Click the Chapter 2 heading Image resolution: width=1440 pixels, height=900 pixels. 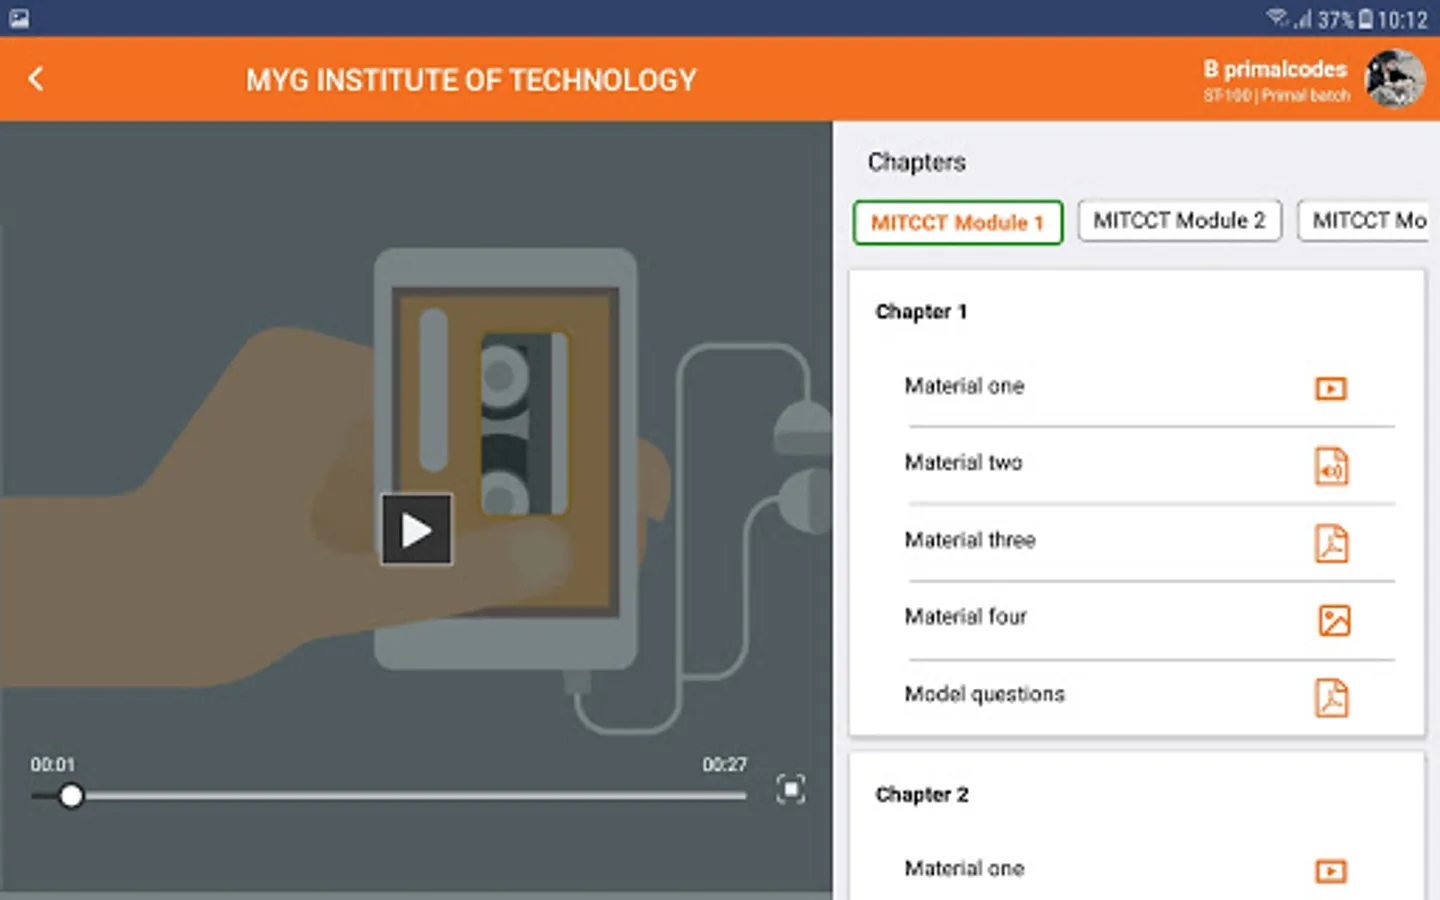tap(922, 795)
